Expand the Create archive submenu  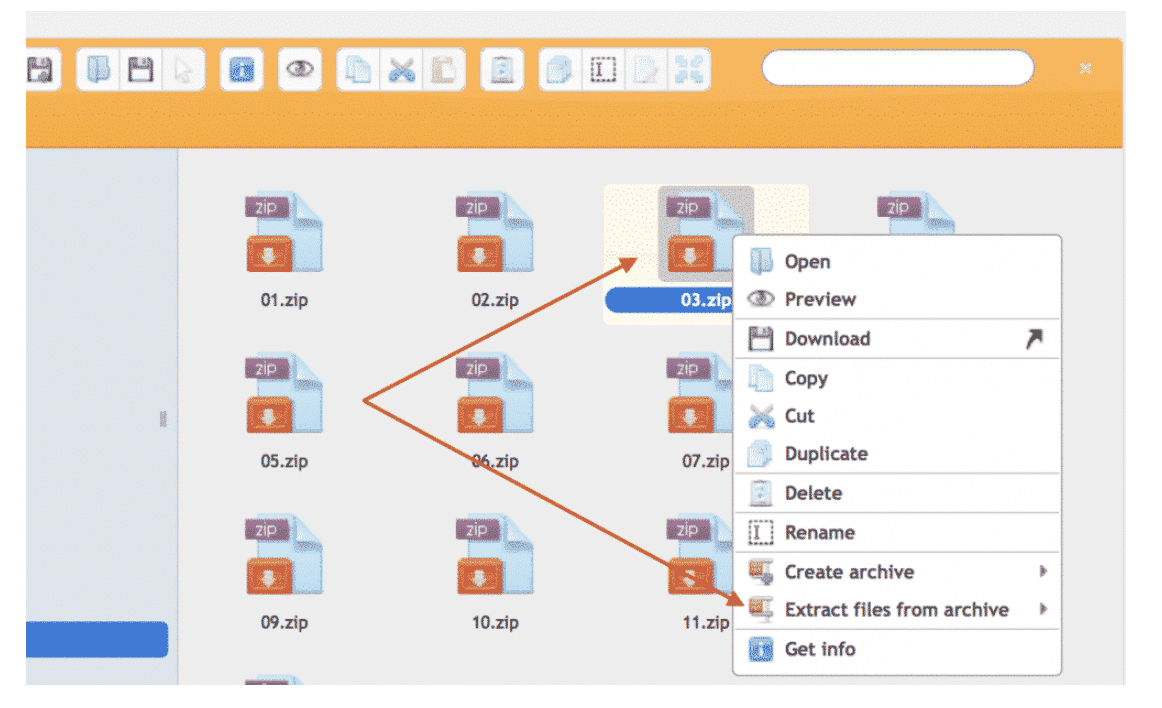[897, 572]
